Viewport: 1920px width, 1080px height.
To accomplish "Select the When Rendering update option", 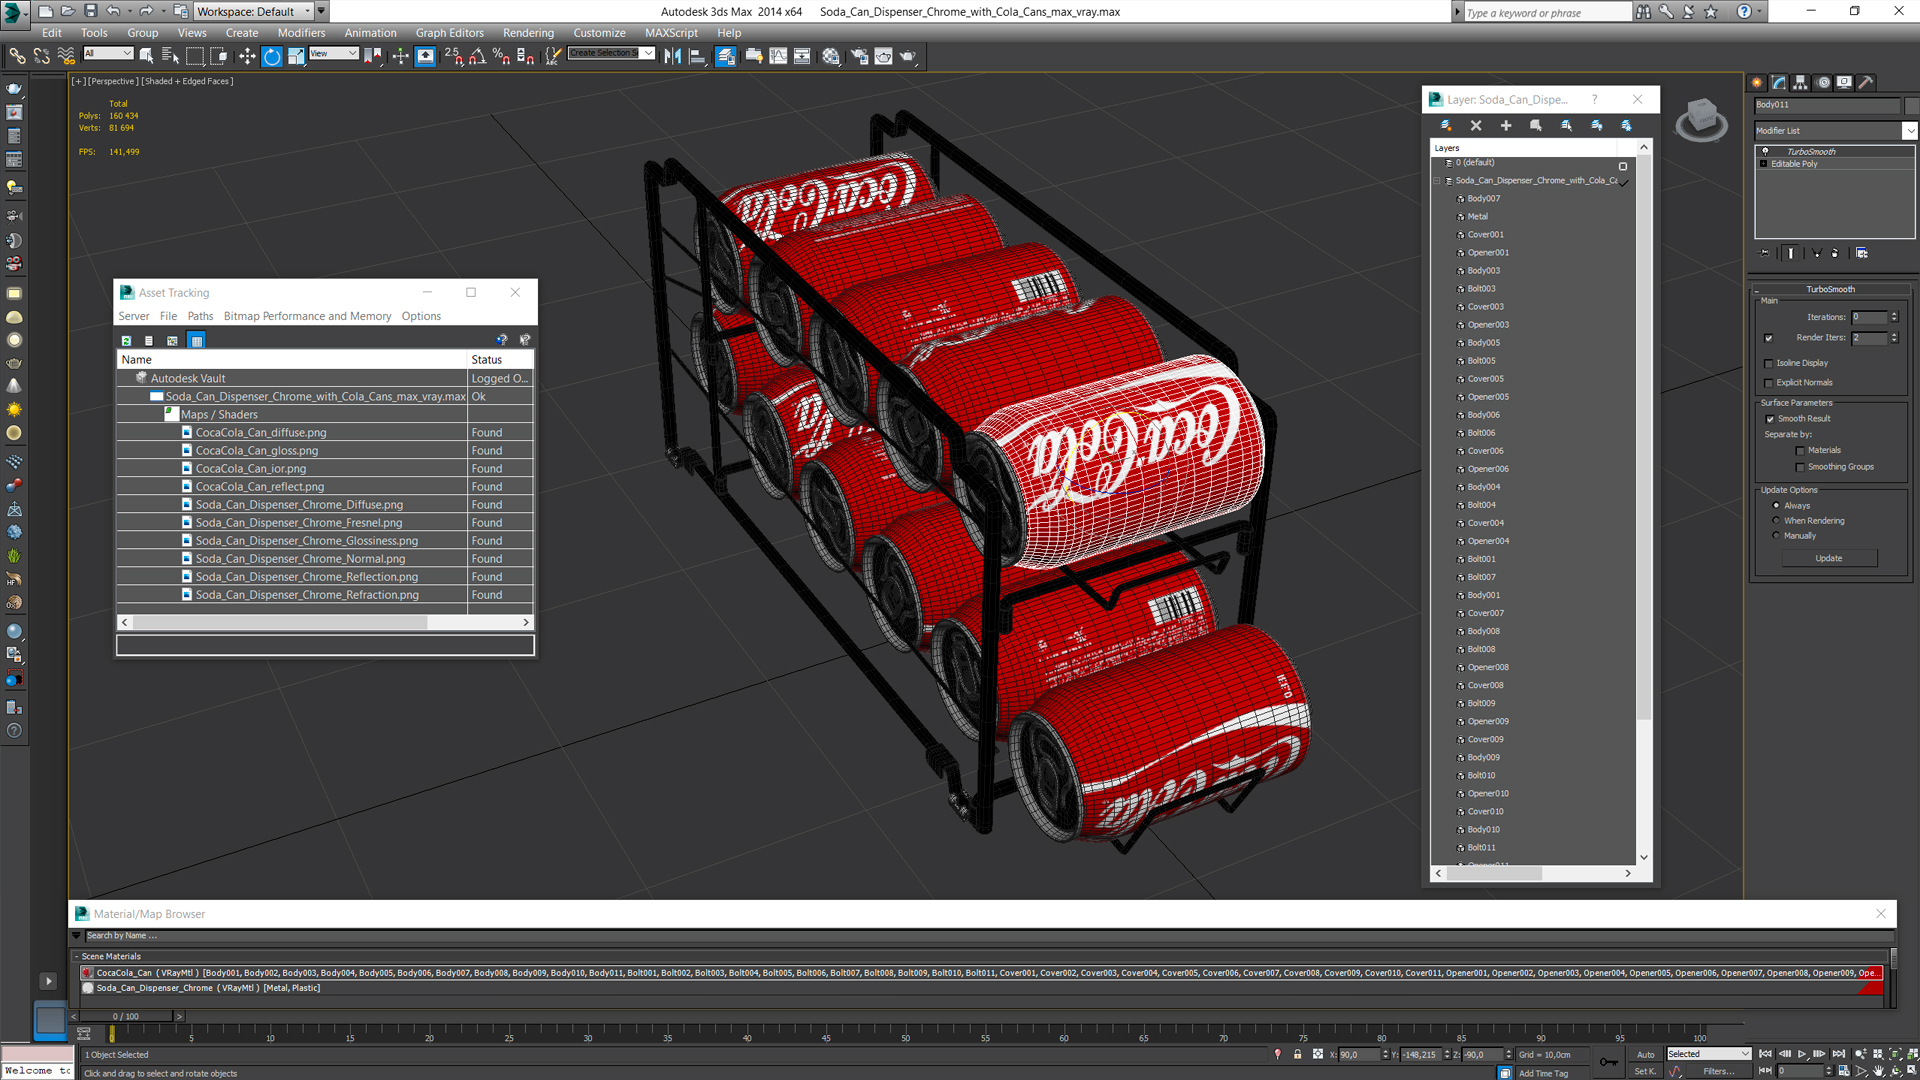I will point(1776,521).
